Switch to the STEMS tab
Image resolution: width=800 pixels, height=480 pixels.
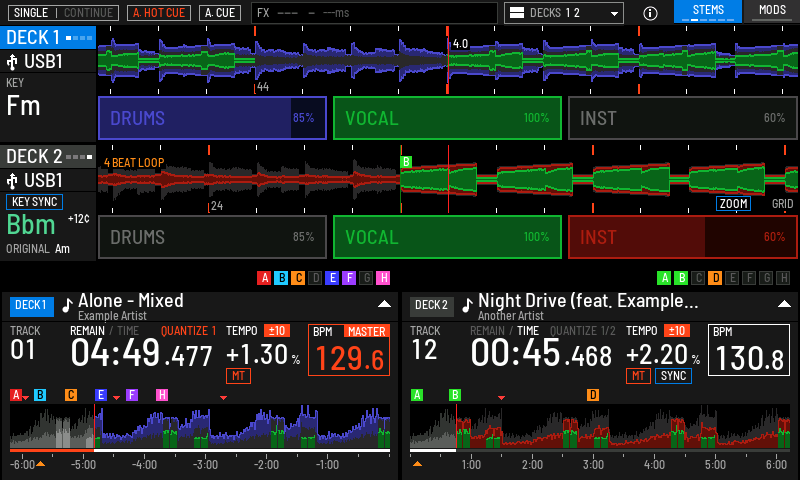[x=708, y=11]
